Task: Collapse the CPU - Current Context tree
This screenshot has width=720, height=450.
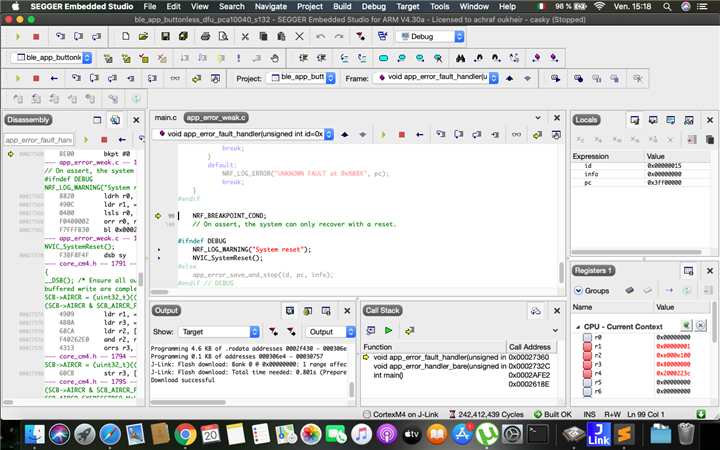Action: pyautogui.click(x=578, y=327)
